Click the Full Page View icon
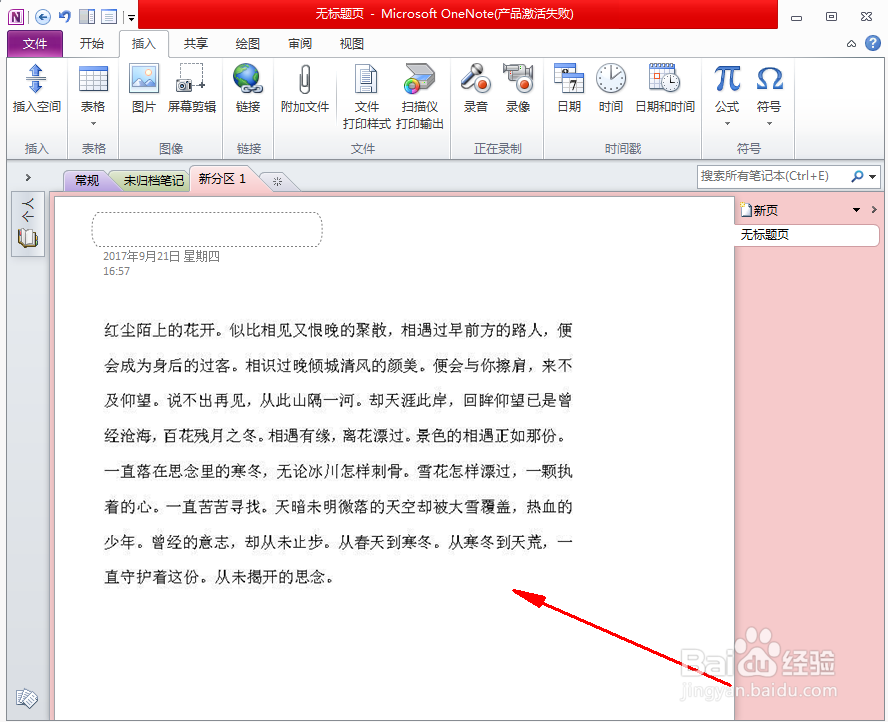 [109, 17]
